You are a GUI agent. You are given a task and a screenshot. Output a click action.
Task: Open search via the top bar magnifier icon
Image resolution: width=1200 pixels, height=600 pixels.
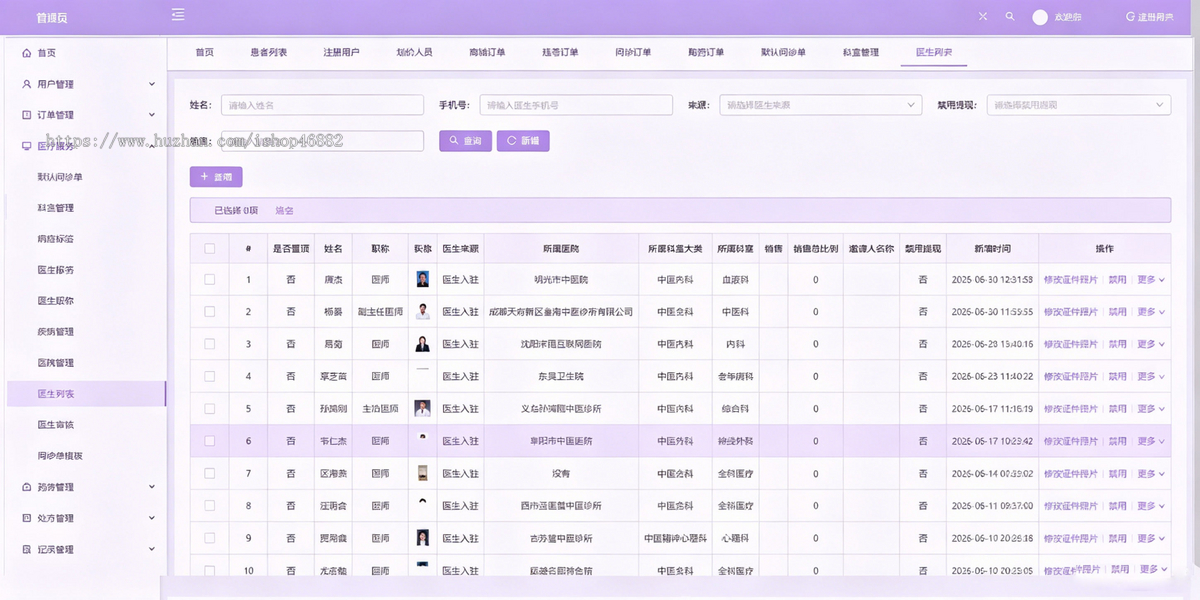[1010, 17]
